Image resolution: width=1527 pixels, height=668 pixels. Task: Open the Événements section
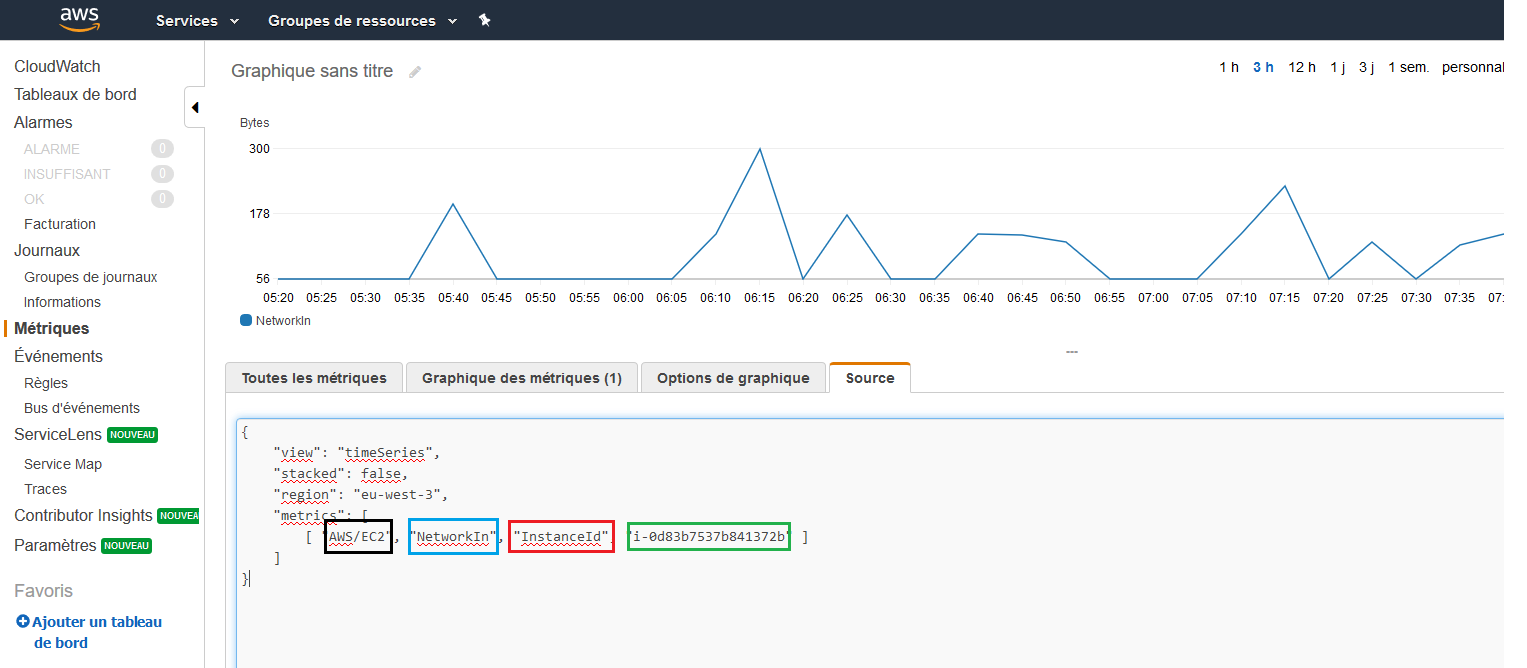click(x=58, y=356)
